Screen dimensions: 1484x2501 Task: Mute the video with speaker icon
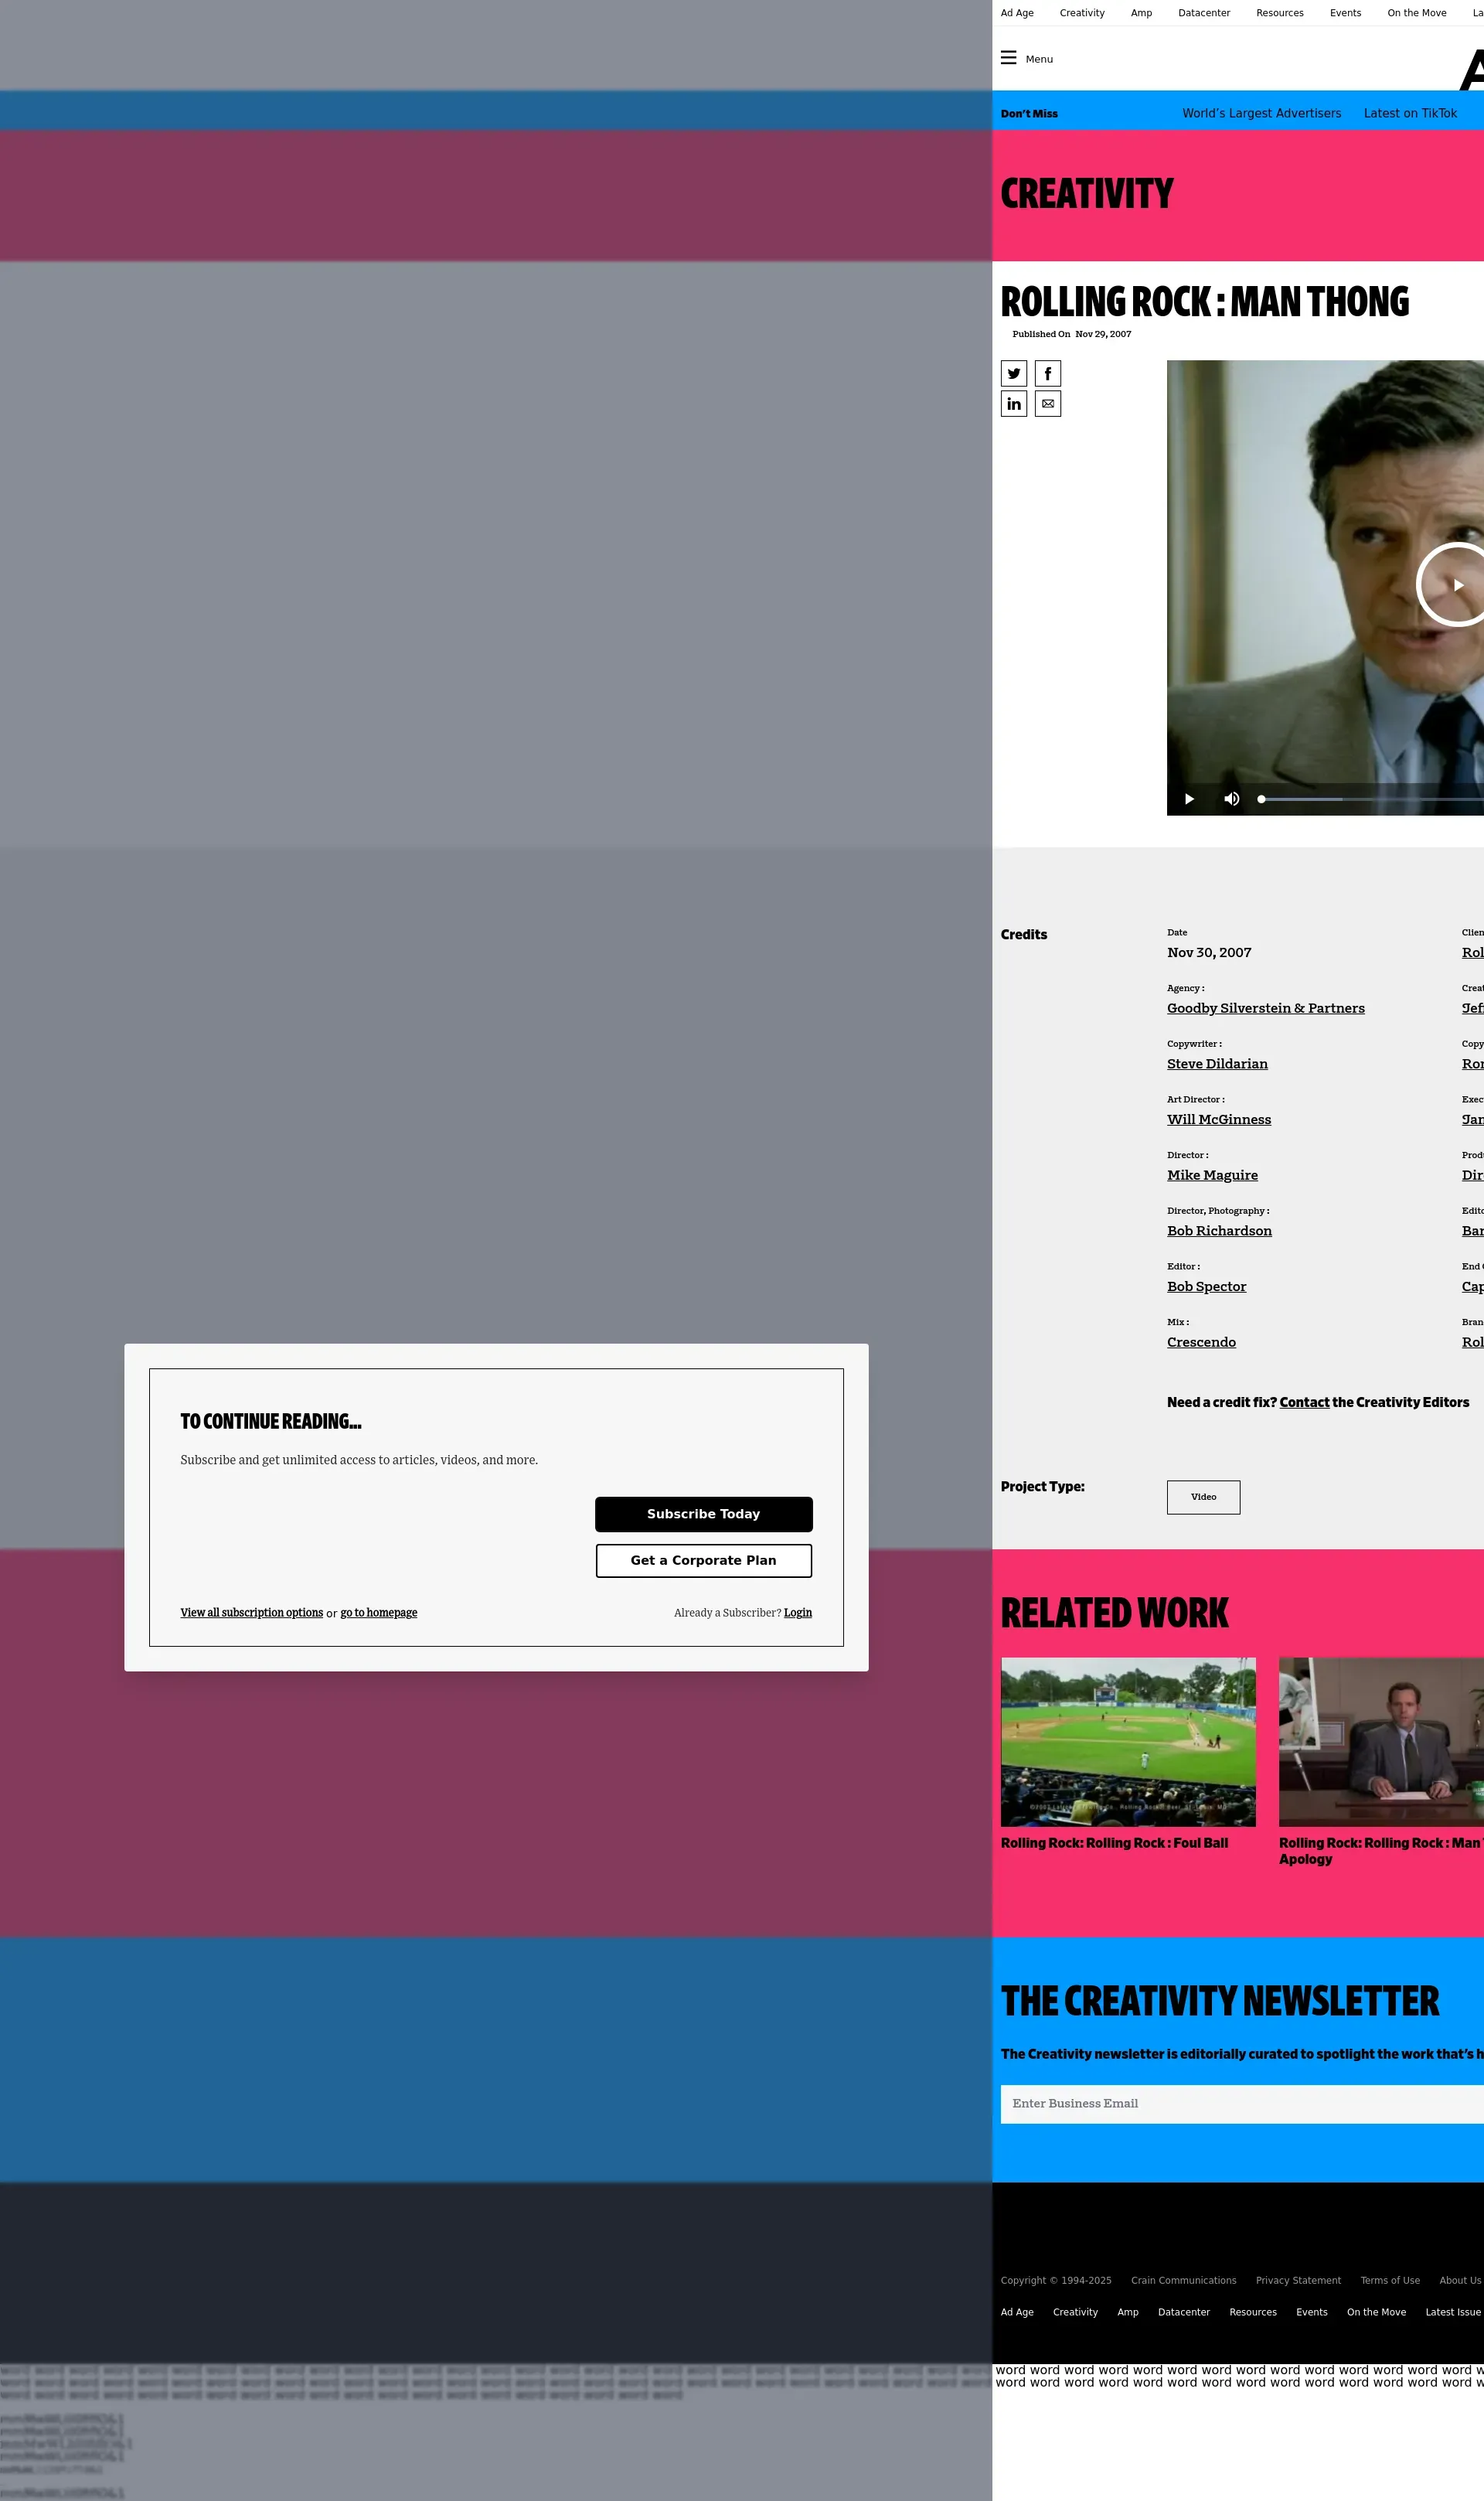point(1231,799)
